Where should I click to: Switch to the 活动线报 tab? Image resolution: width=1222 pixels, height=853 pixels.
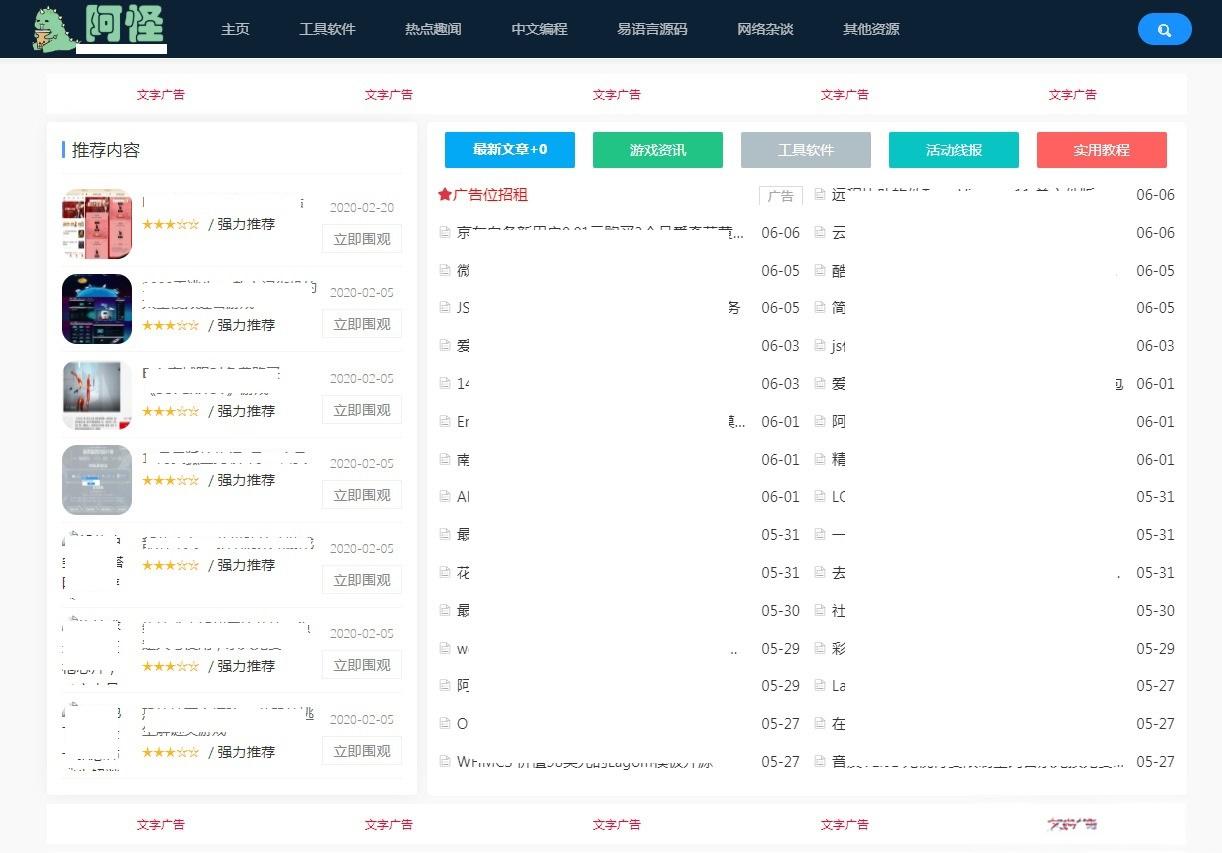point(954,150)
